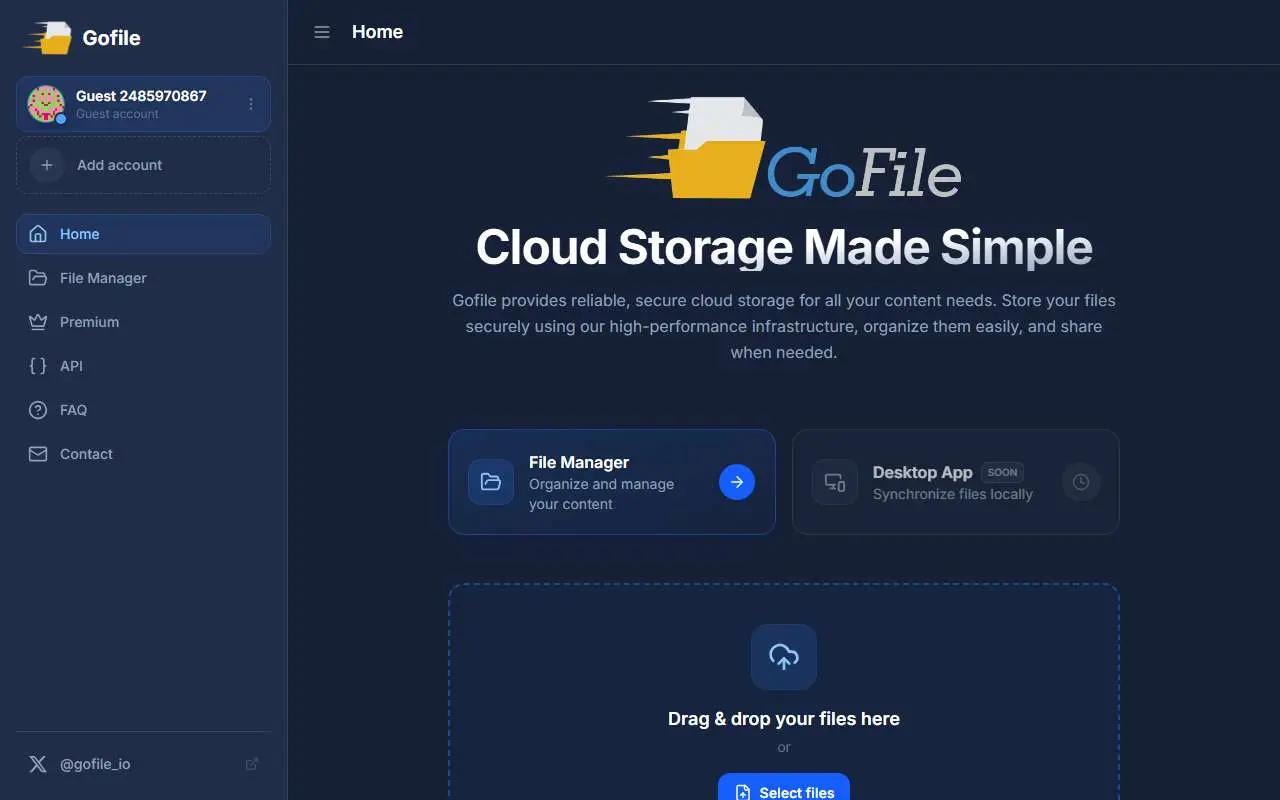Screen dimensions: 1280x800
Task: Add account button label
Action: click(x=119, y=165)
